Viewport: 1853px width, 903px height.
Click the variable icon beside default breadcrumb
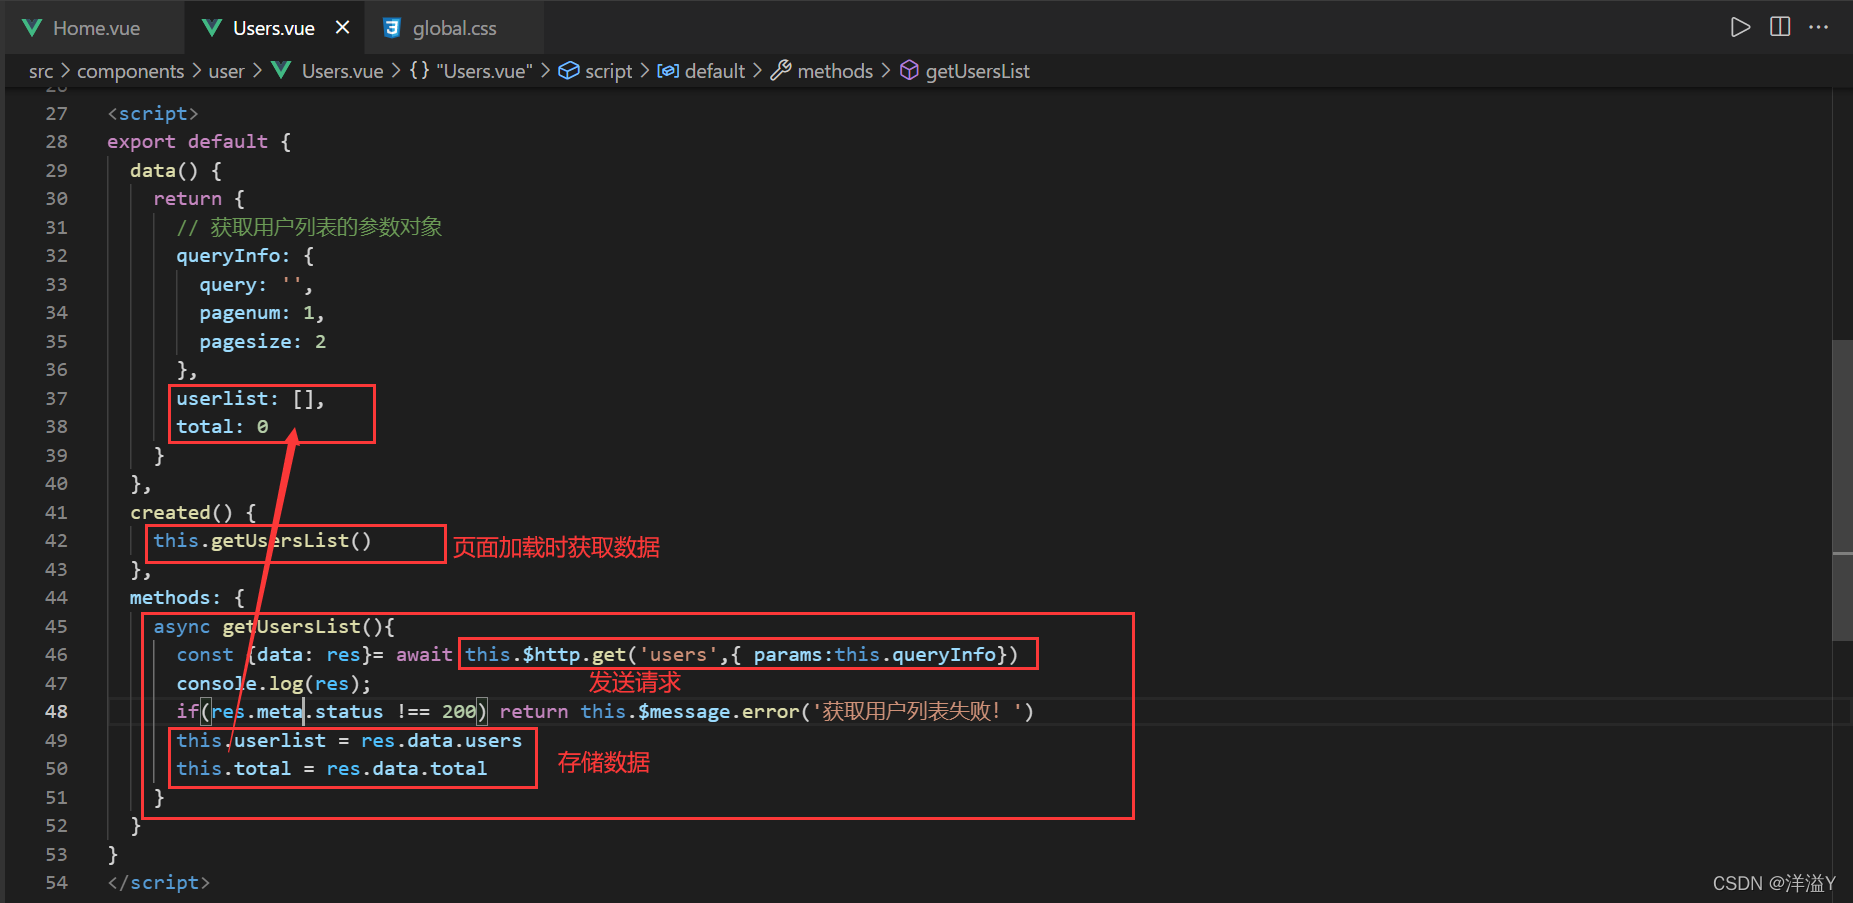(668, 70)
